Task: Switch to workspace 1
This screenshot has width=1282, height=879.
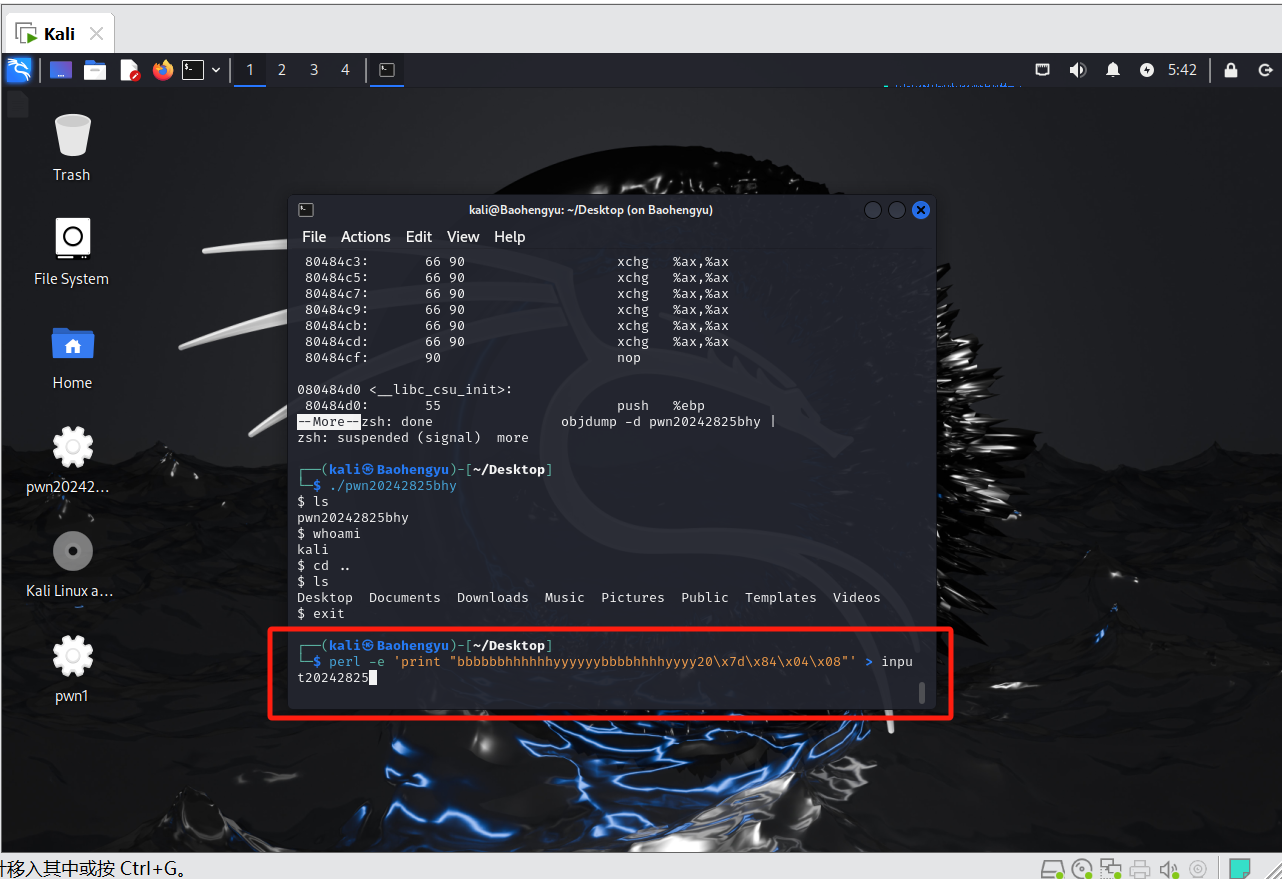Action: coord(250,70)
